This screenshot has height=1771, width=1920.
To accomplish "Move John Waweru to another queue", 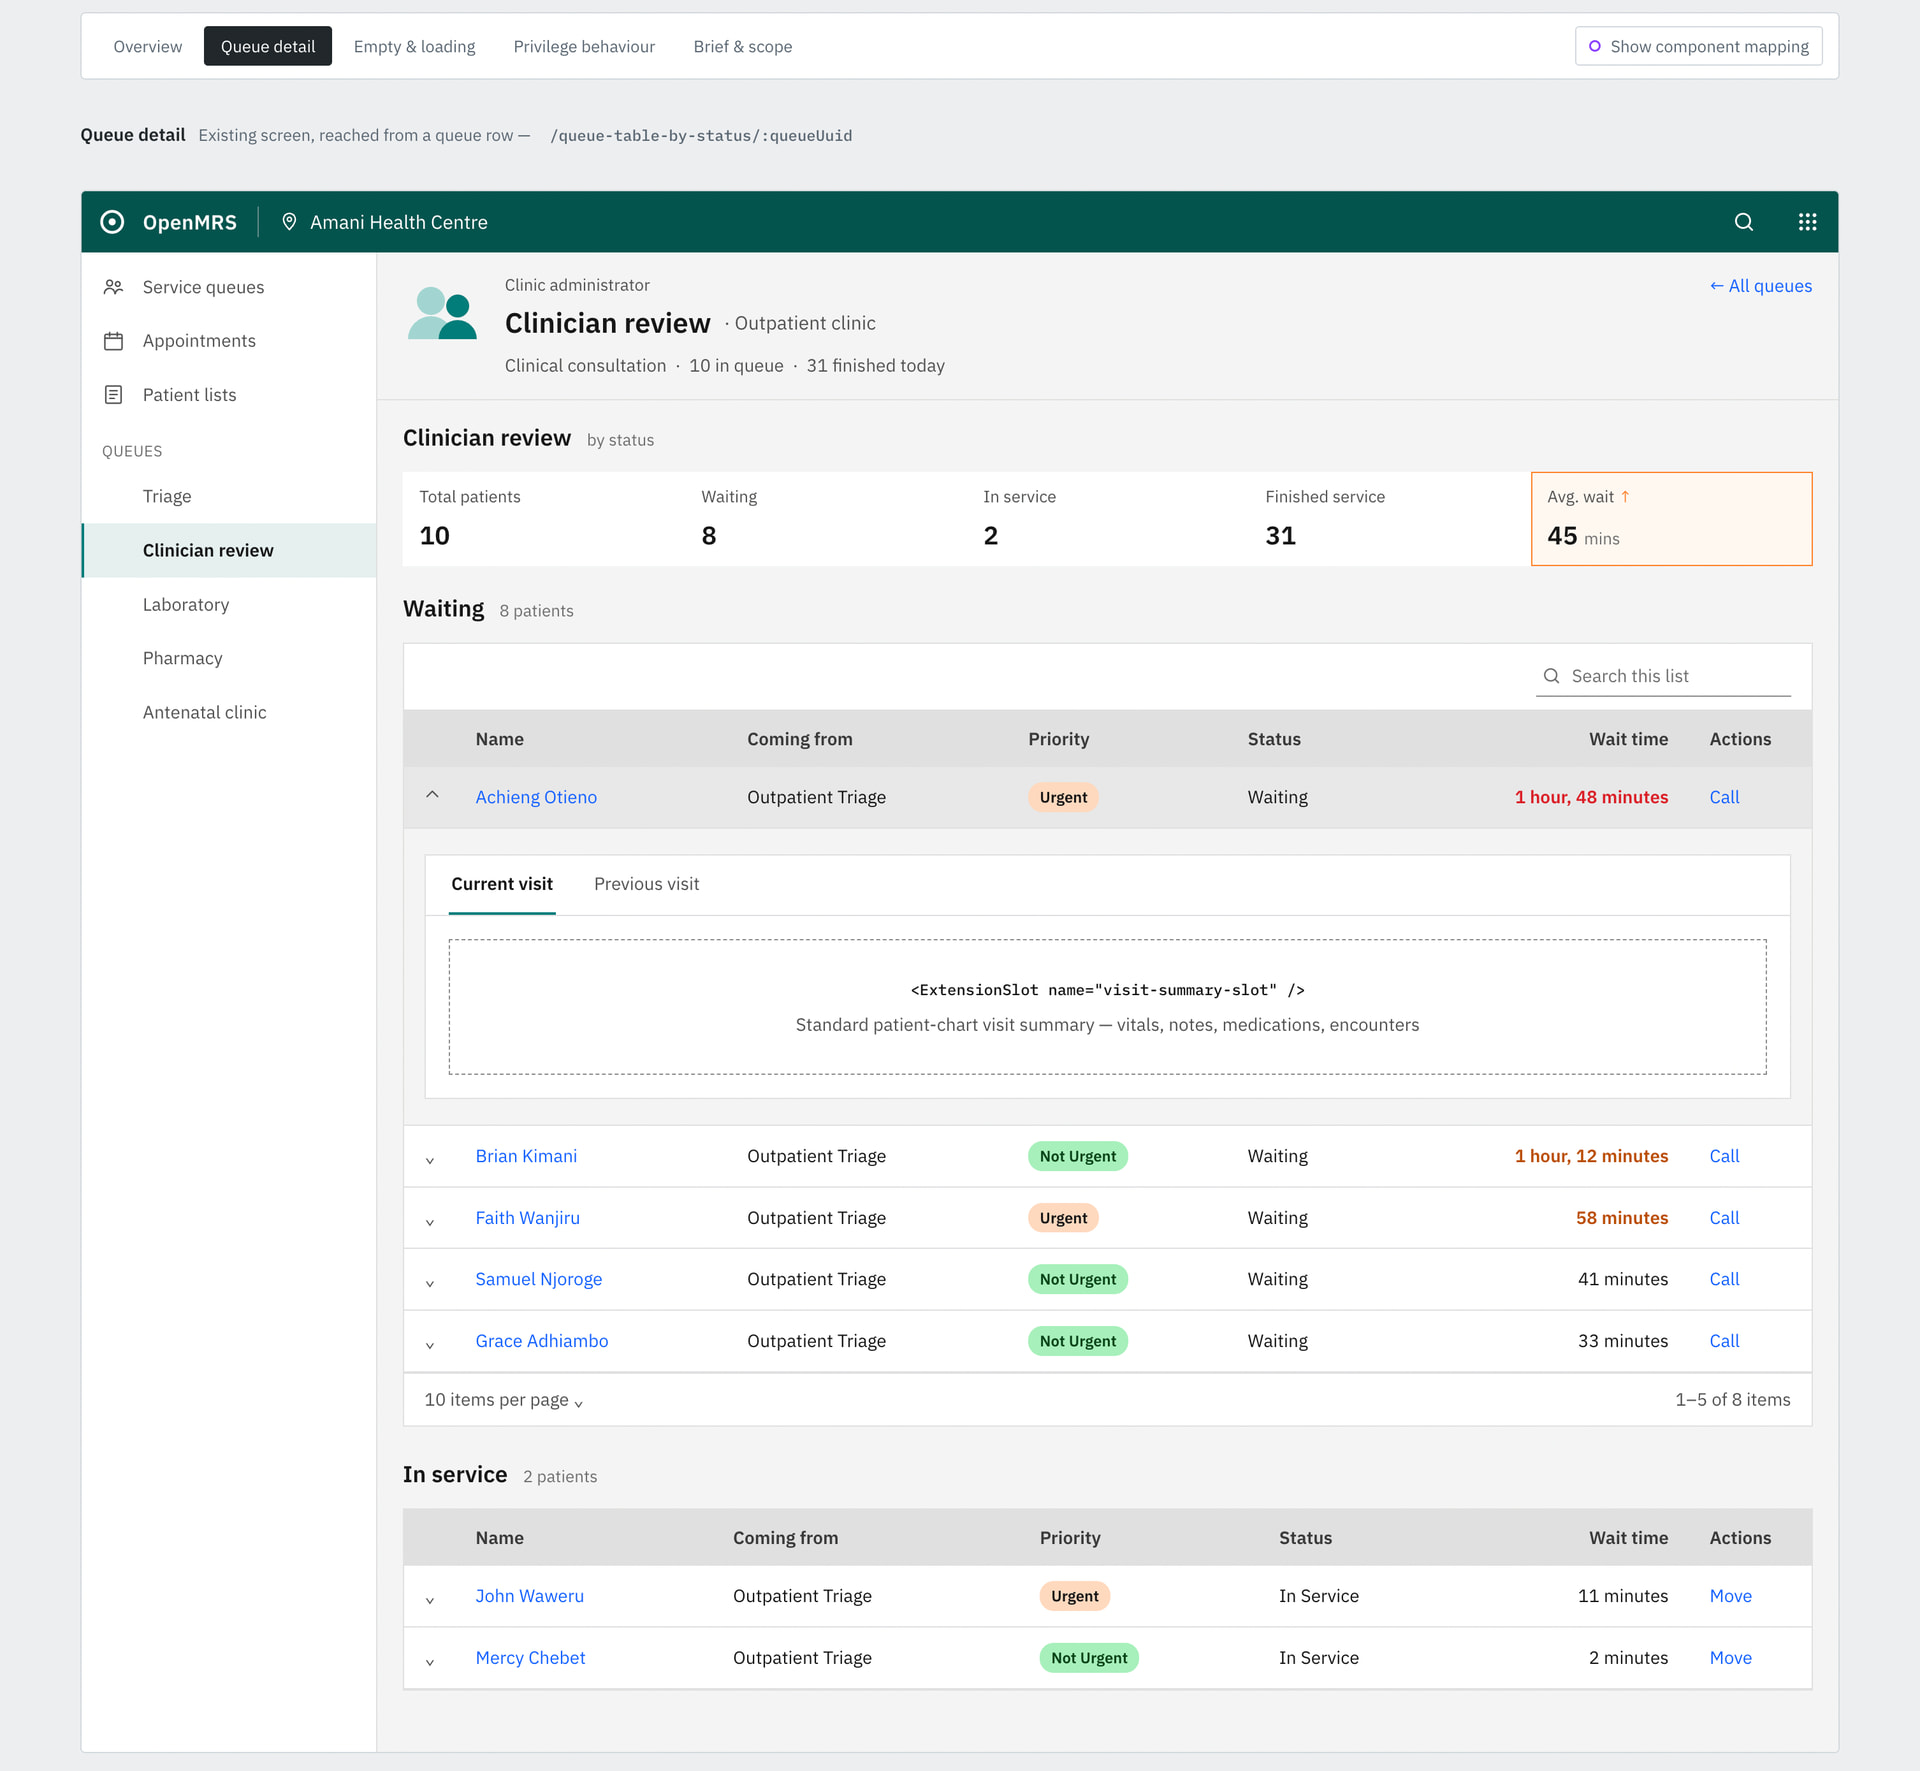I will point(1730,1596).
